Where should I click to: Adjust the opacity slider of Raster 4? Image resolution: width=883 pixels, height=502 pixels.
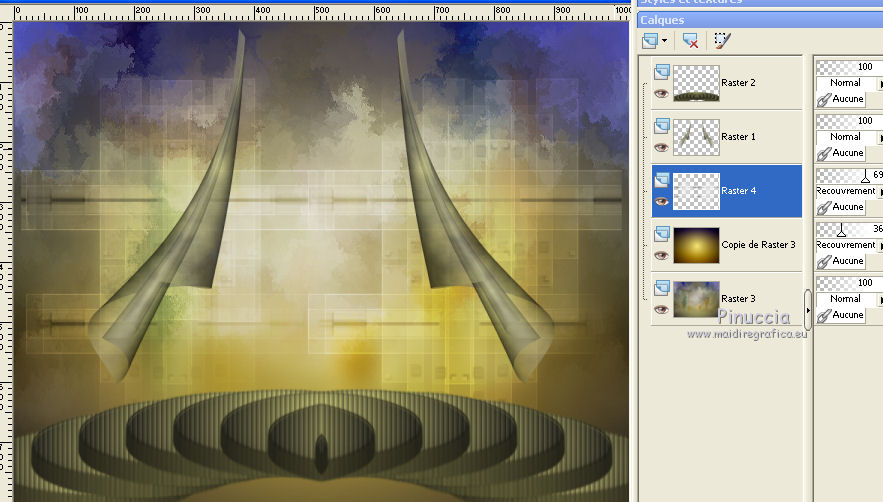849,175
